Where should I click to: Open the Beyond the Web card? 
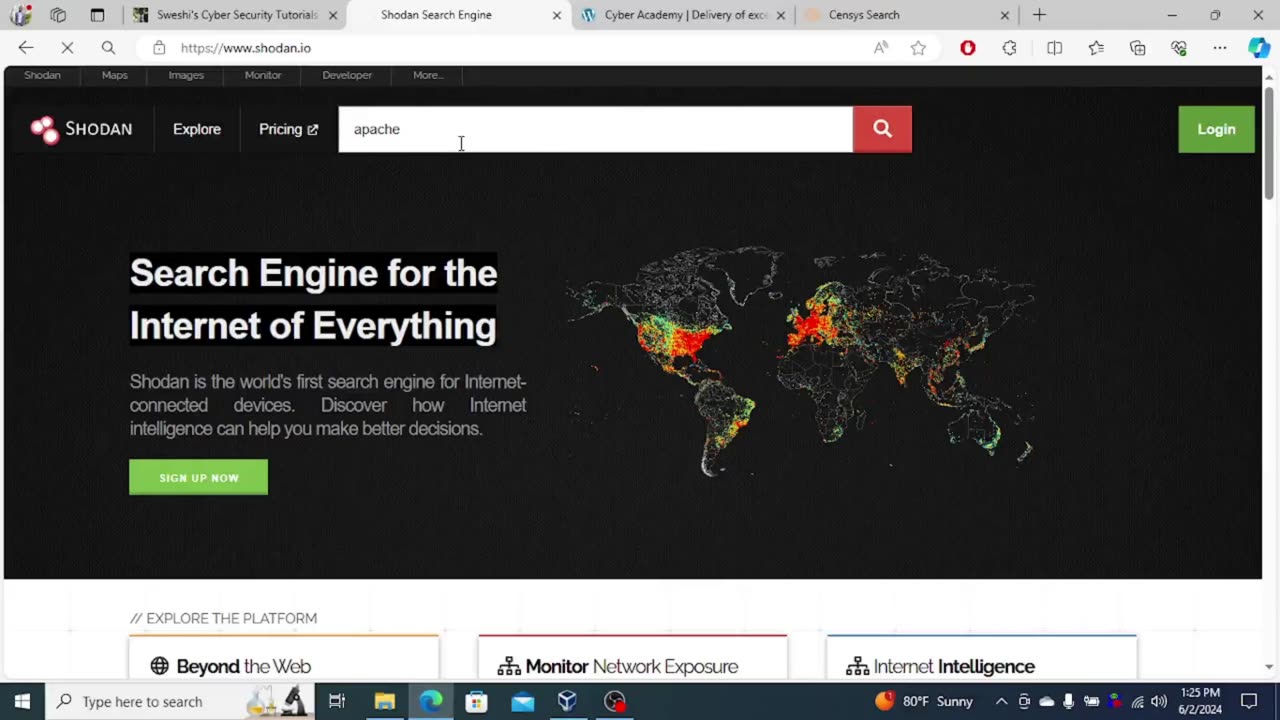point(284,658)
